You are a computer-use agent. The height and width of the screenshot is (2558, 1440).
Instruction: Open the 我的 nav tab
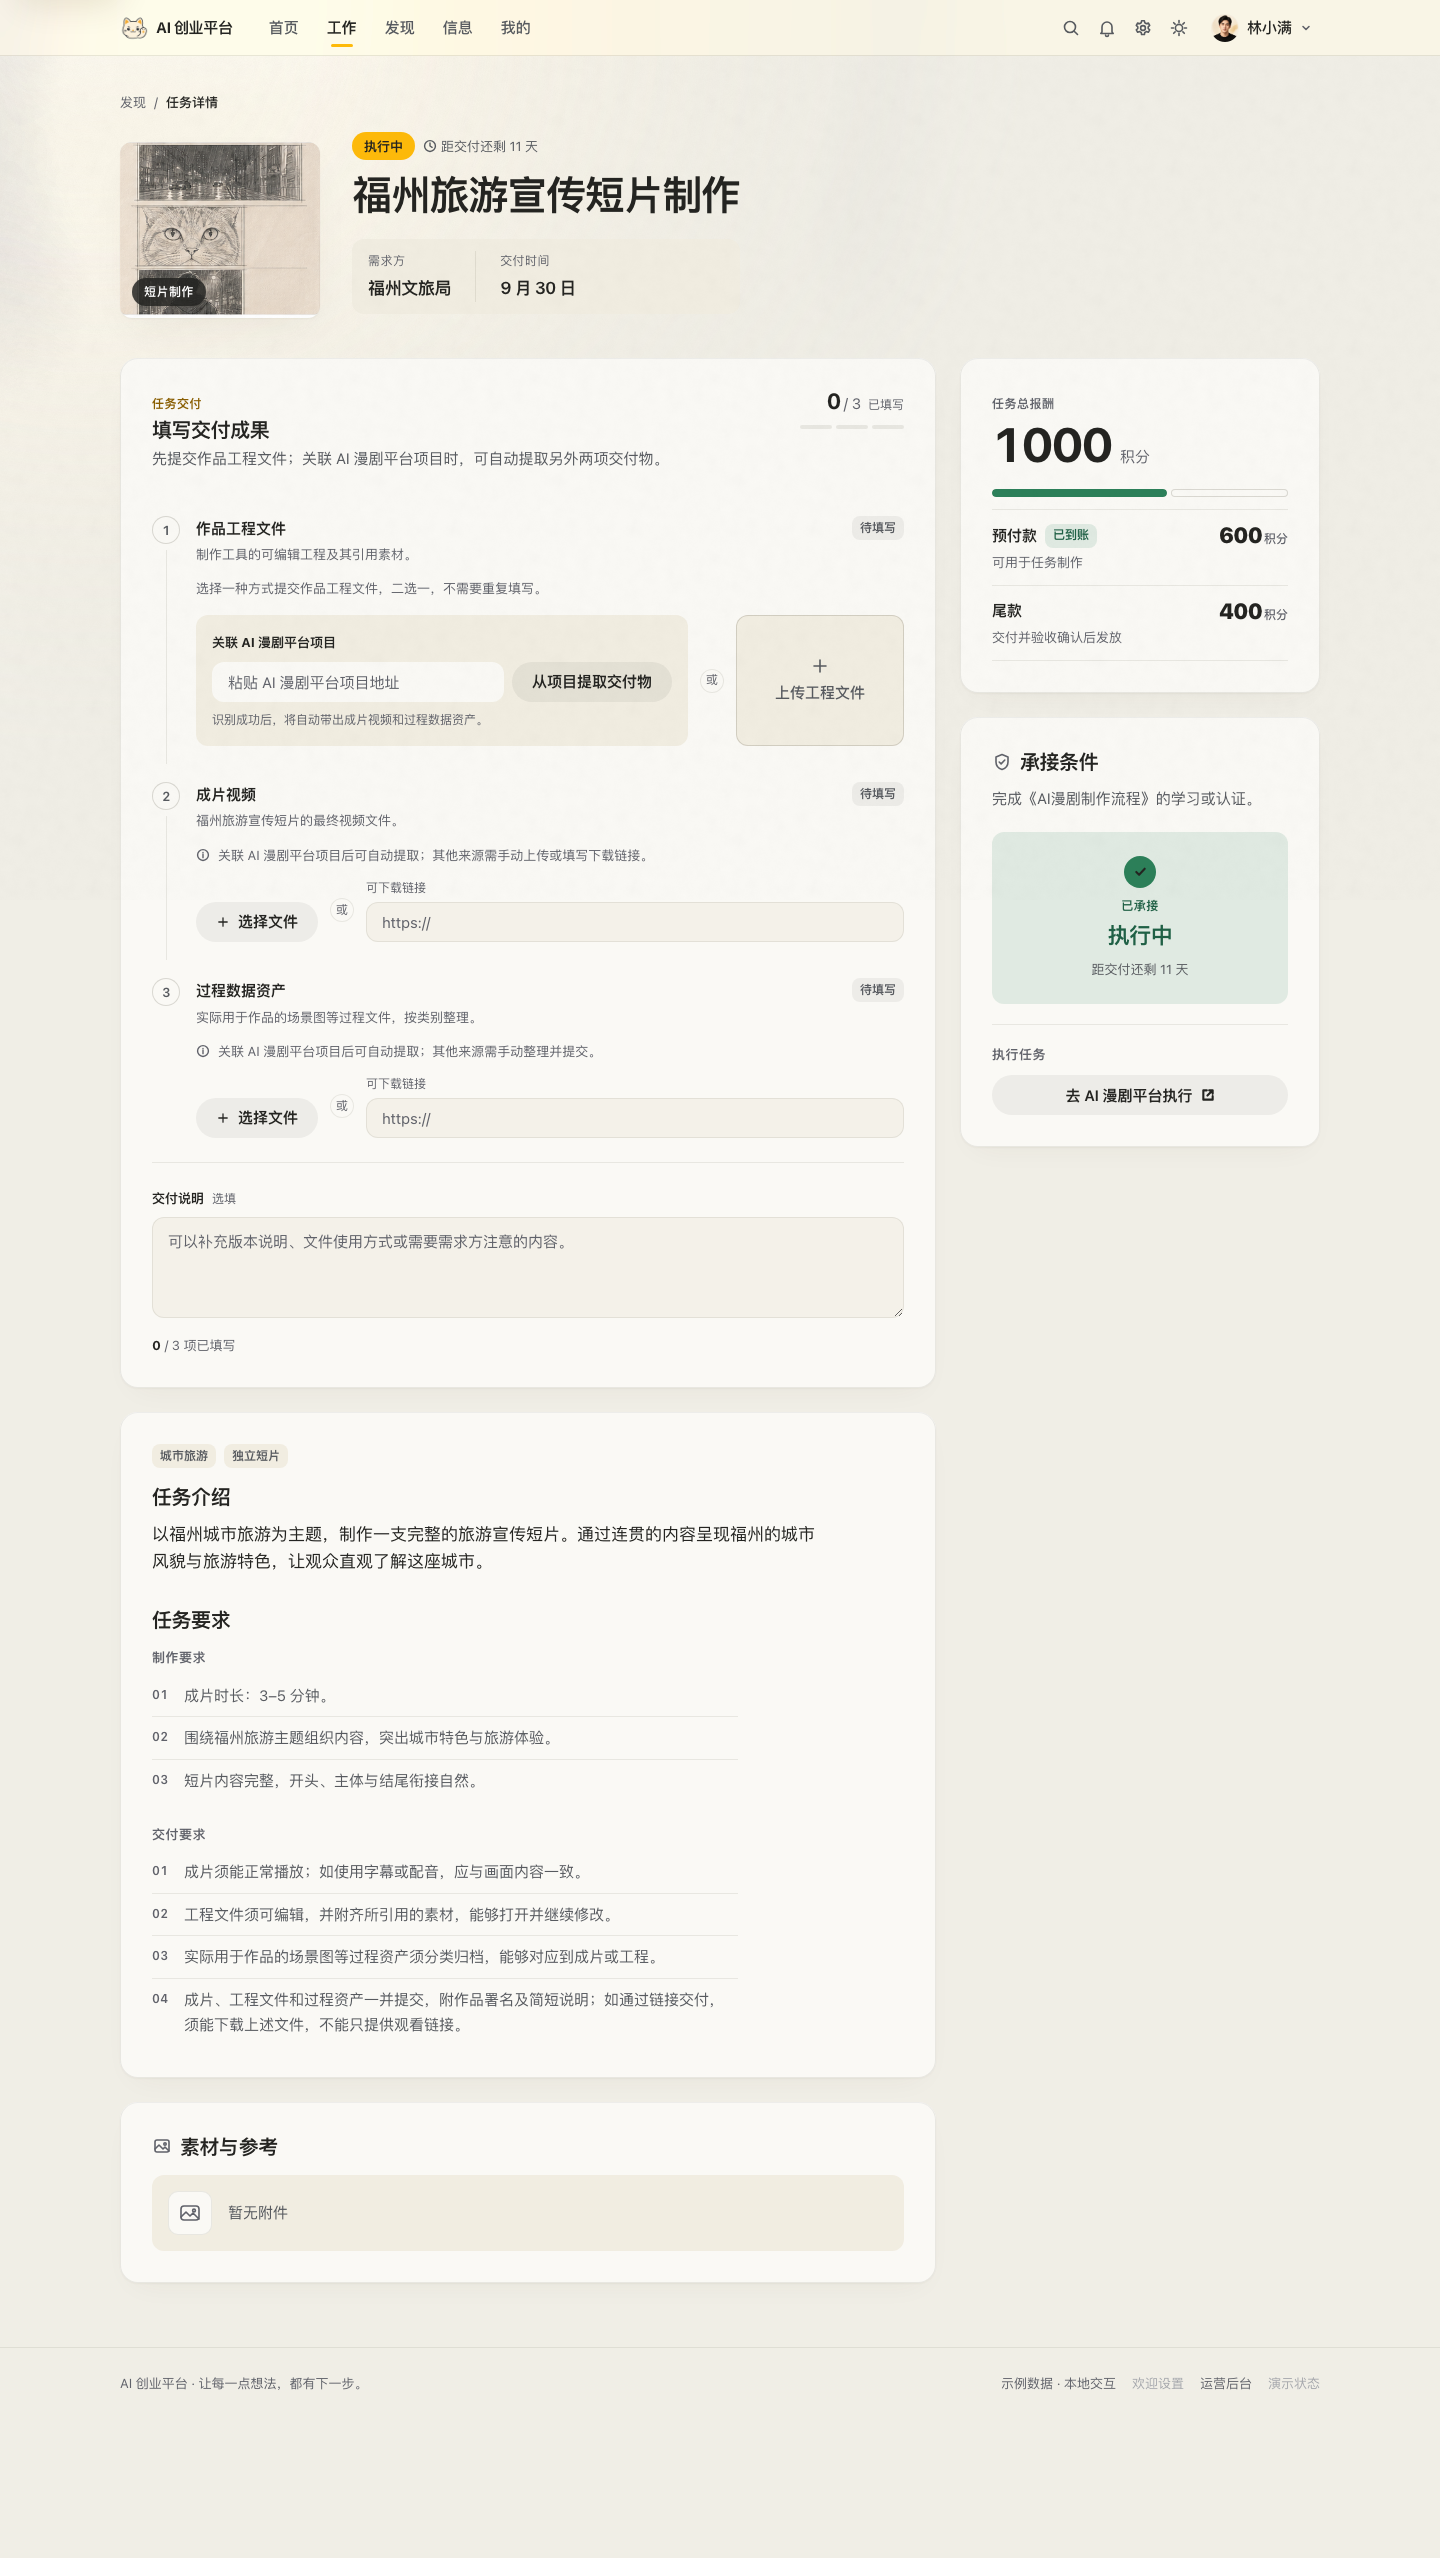click(516, 28)
